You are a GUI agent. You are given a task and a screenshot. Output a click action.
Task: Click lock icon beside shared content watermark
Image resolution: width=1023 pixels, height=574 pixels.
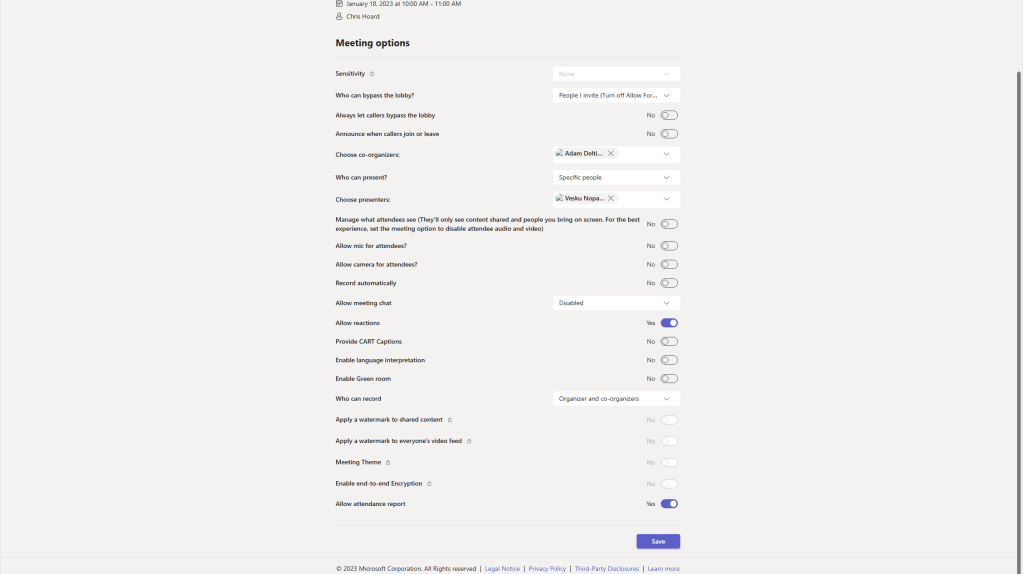[450, 420]
